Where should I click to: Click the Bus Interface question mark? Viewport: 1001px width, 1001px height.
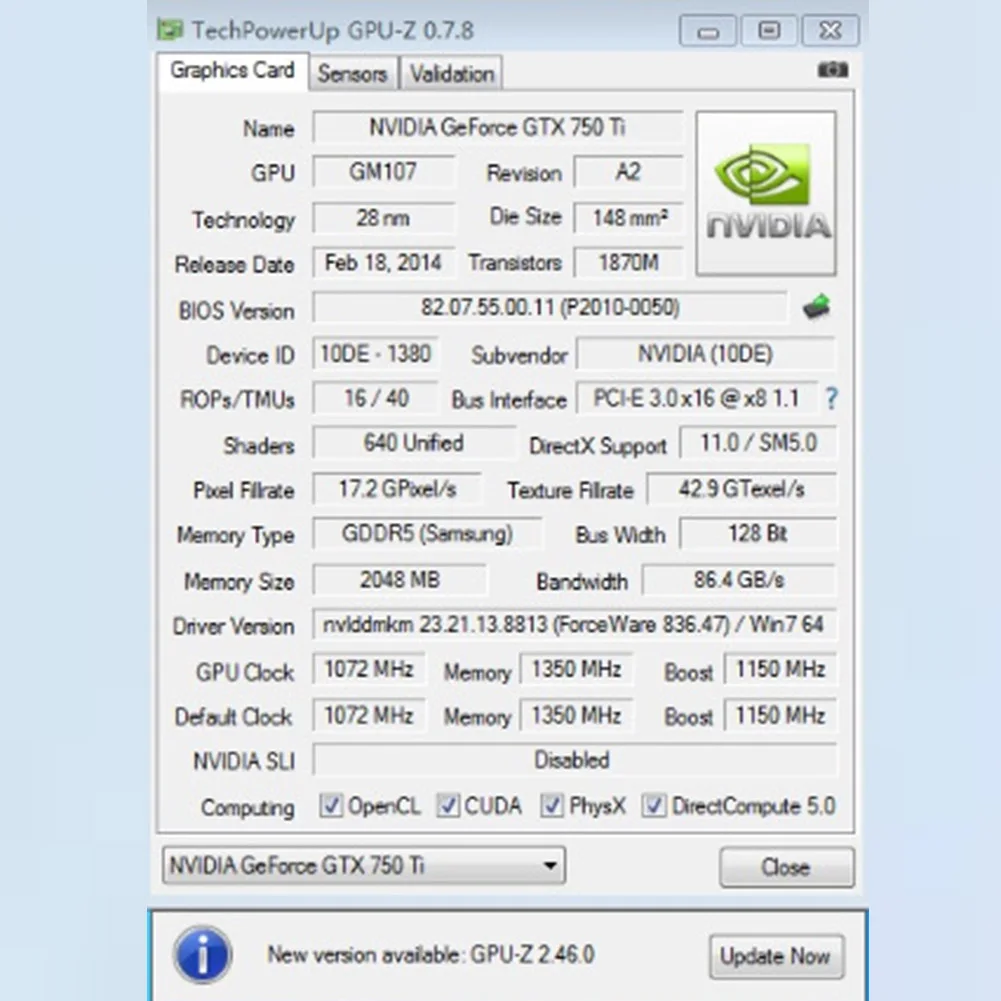pyautogui.click(x=831, y=399)
